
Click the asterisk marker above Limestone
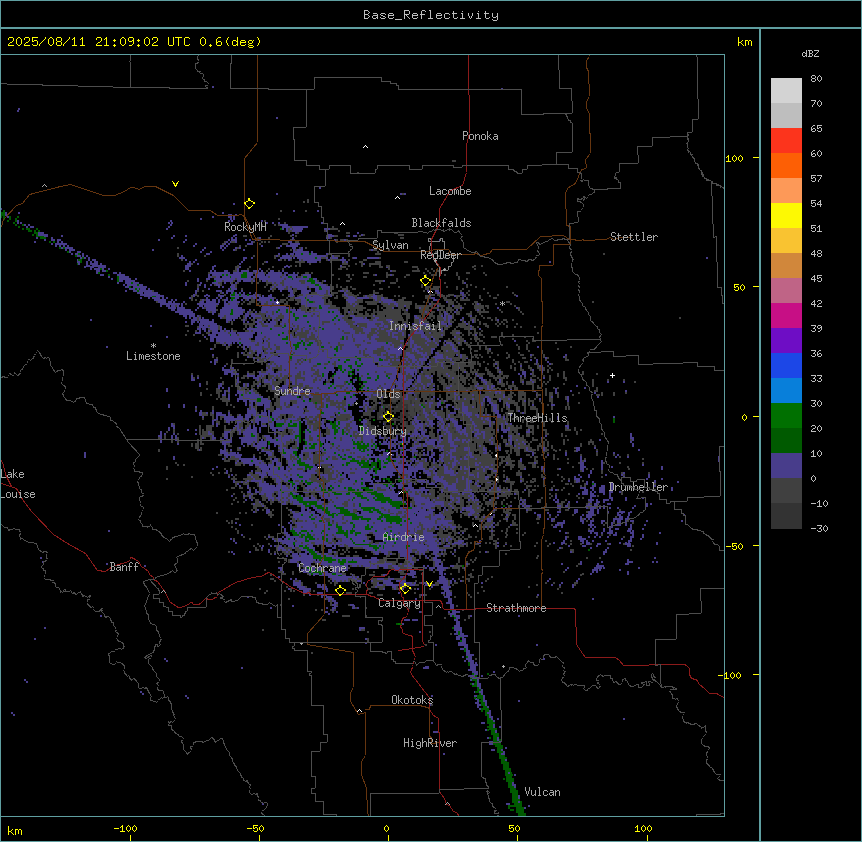(x=153, y=346)
